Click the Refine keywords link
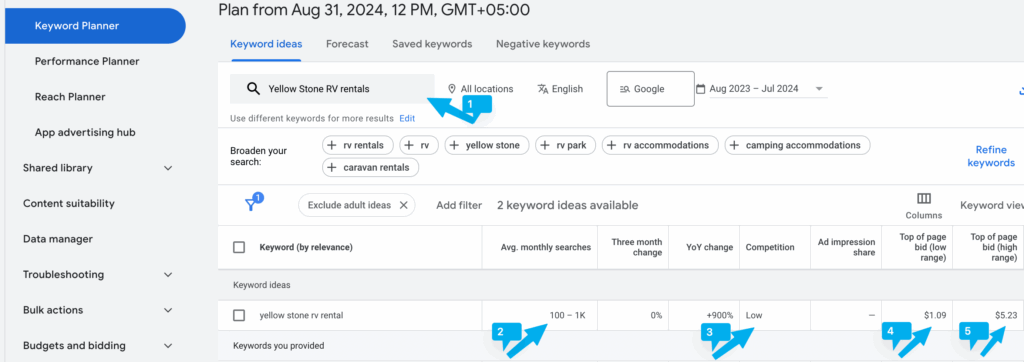This screenshot has width=1024, height=362. click(991, 156)
